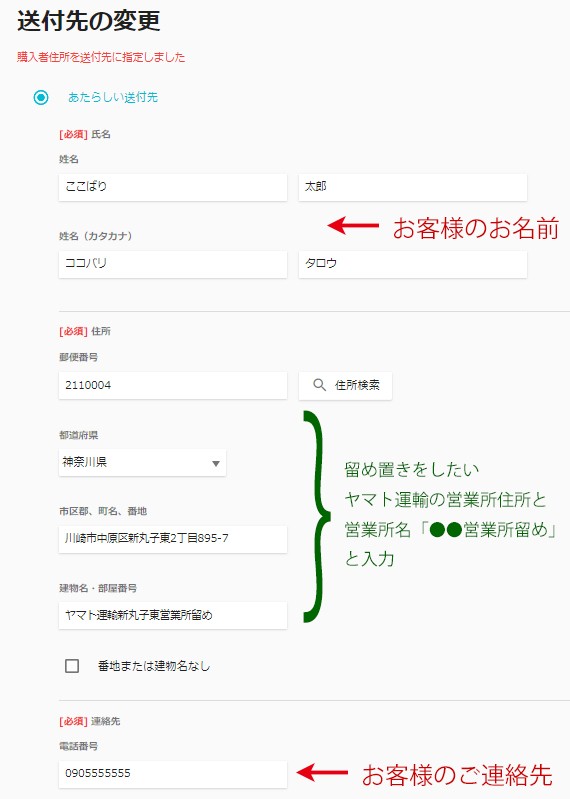Click the surname field containing ここぱり
The image size is (570, 799).
point(173,187)
